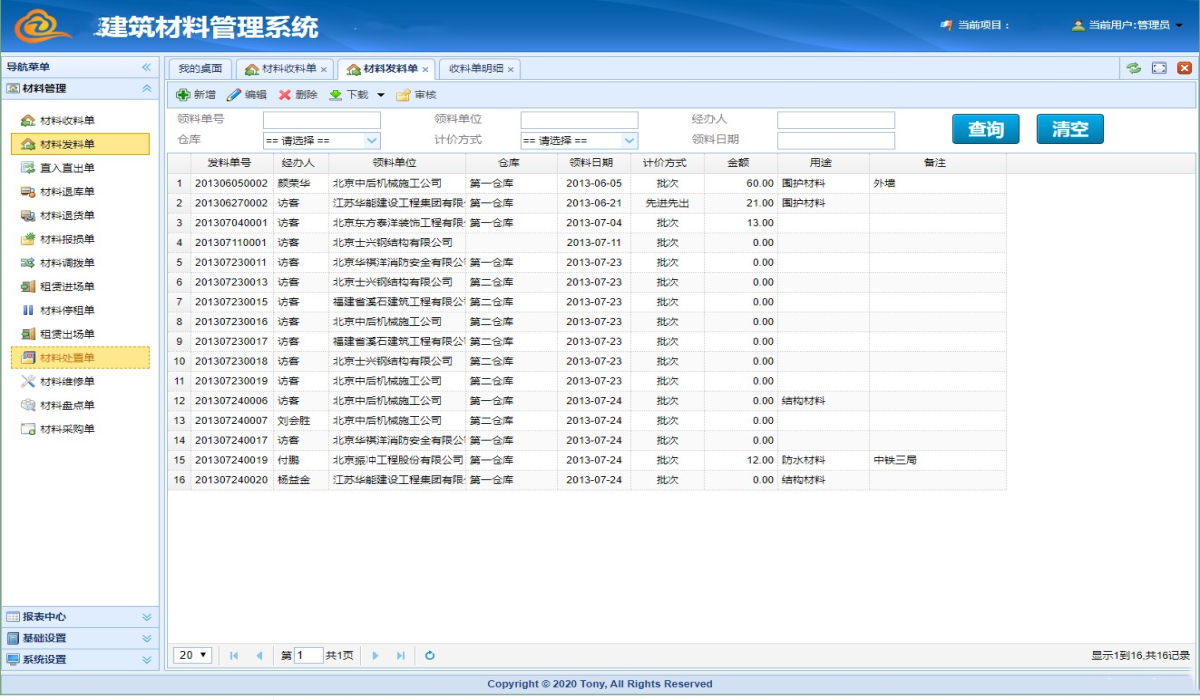
Task: Open the 直入直出单 sidebar icon entry
Action: [x=28, y=168]
